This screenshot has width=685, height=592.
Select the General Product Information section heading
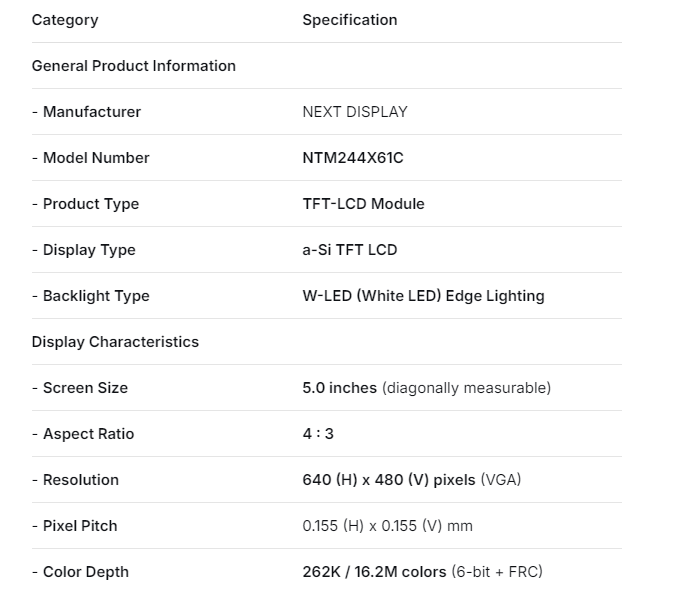point(134,66)
